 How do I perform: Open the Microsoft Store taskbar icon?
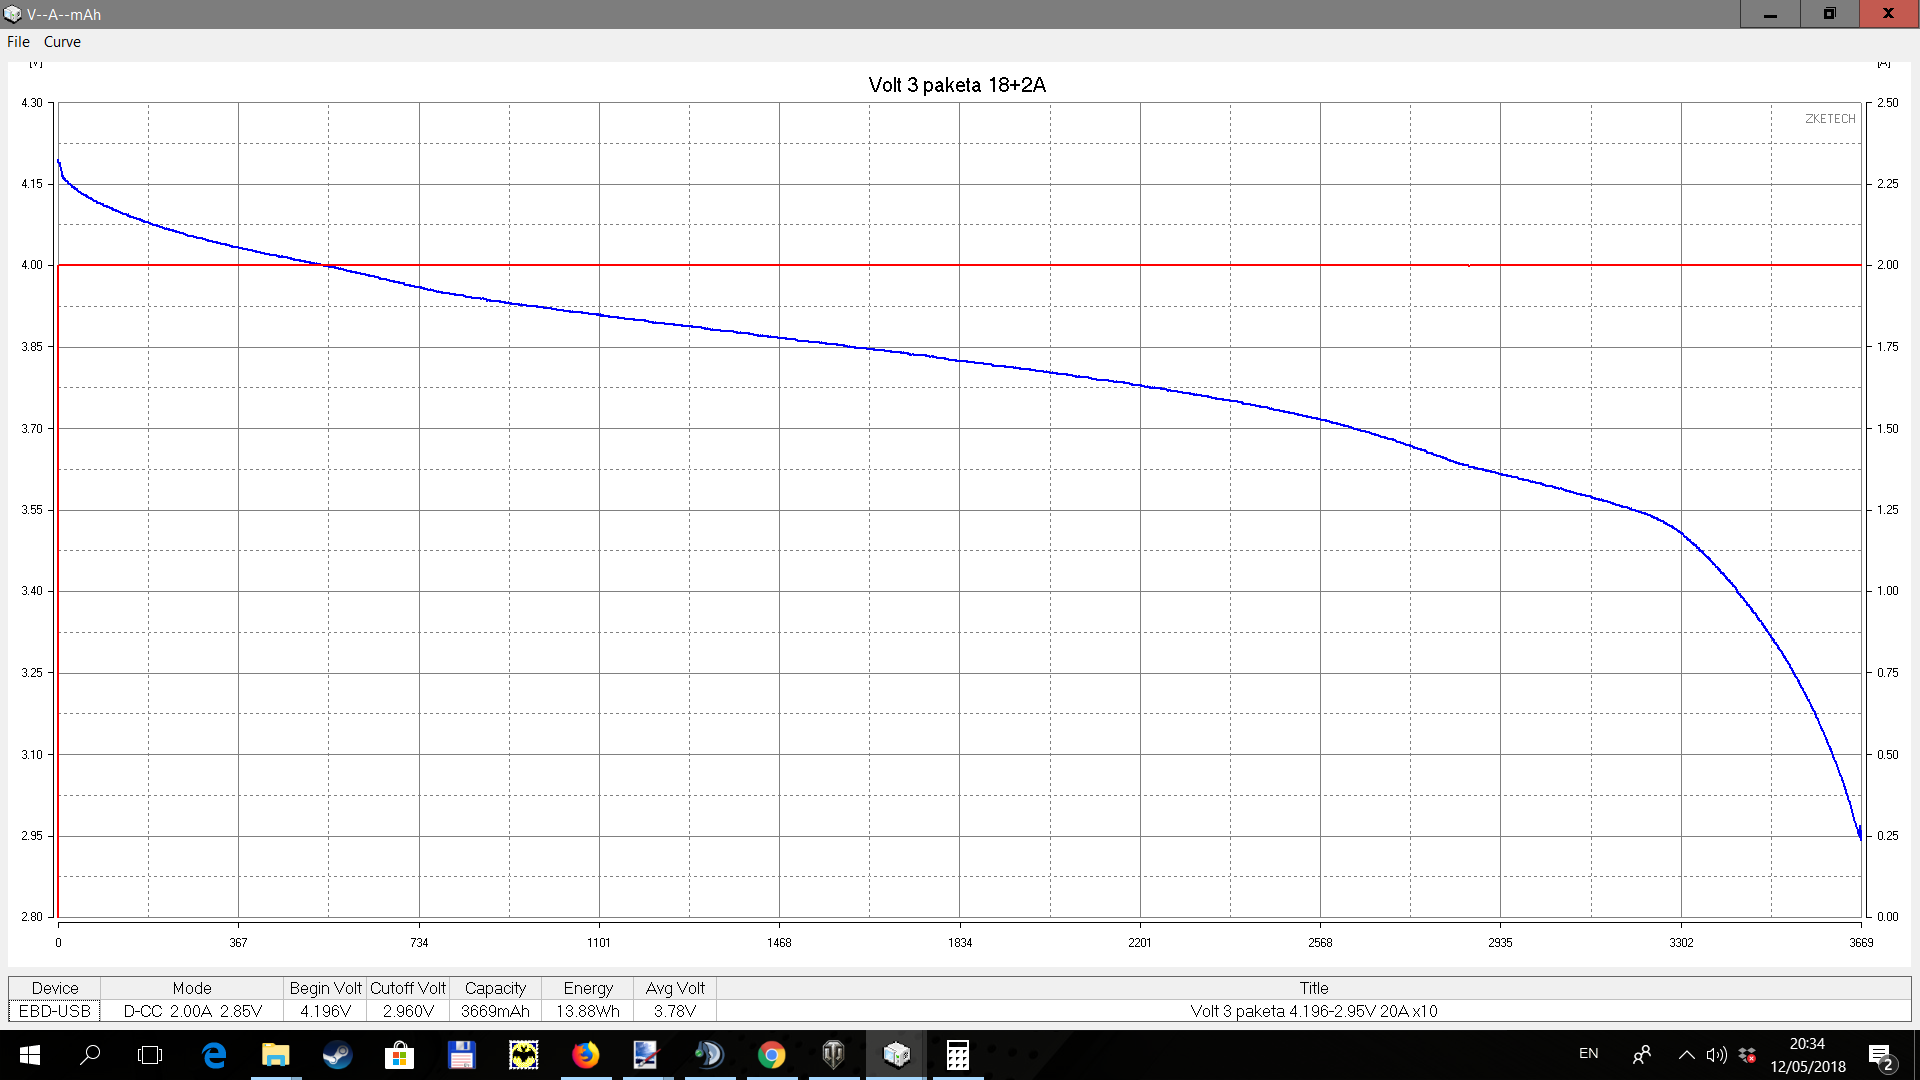[x=399, y=1055]
